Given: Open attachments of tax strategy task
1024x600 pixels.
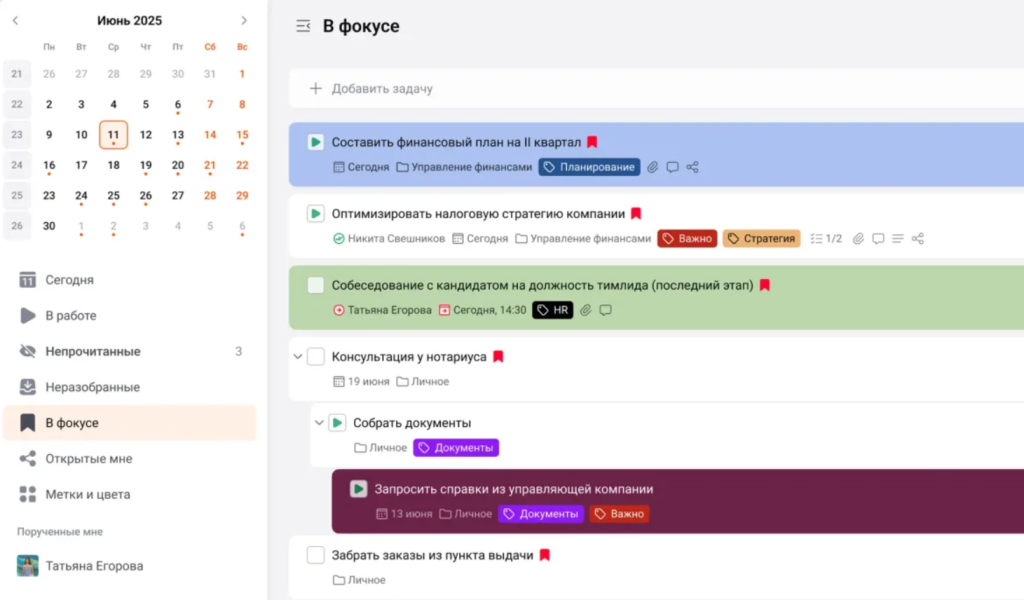Looking at the screenshot, I should (858, 239).
